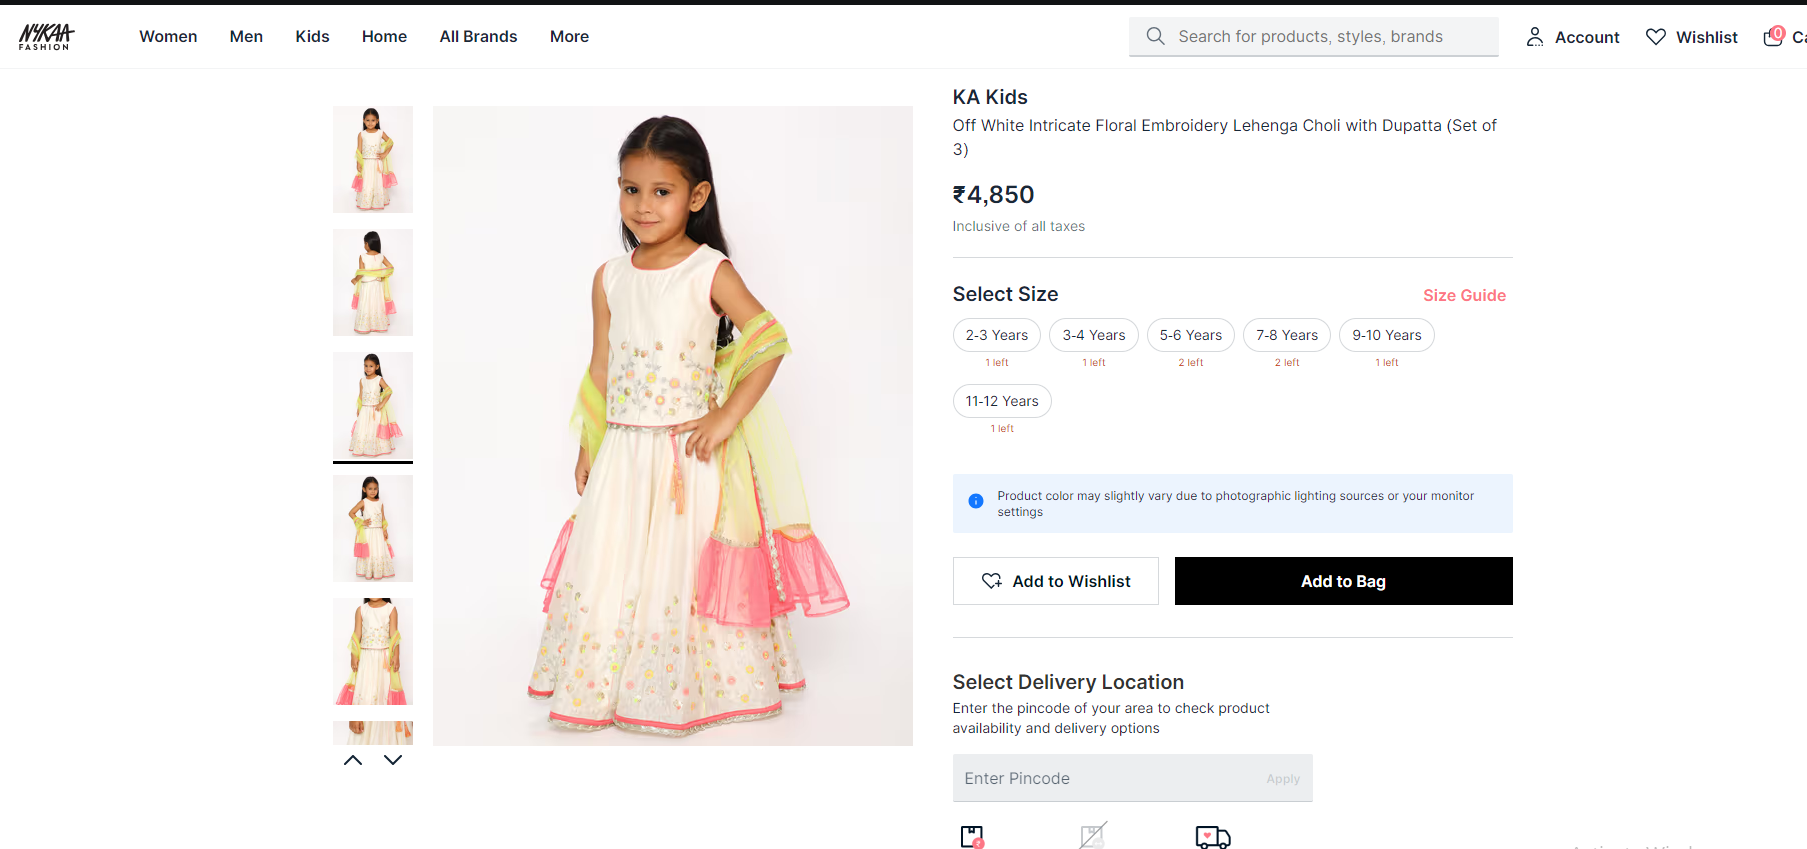This screenshot has width=1807, height=849.
Task: Click the delivery truck icon
Action: point(1212,837)
